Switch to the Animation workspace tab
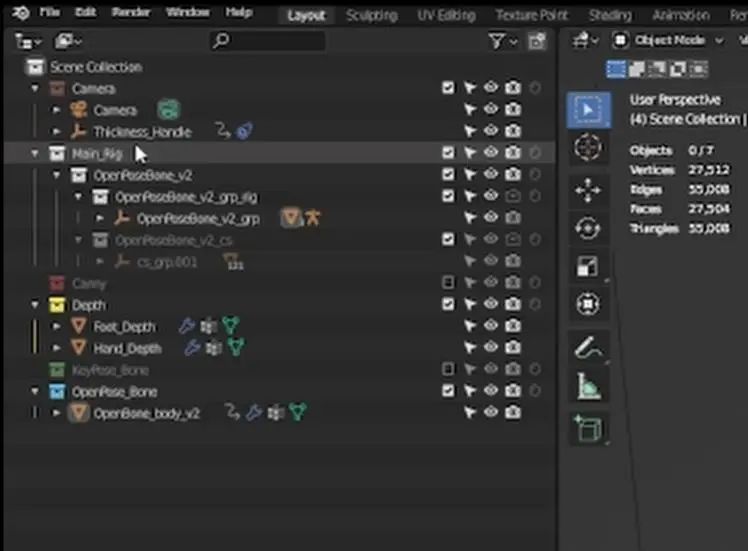748x551 pixels. click(681, 15)
